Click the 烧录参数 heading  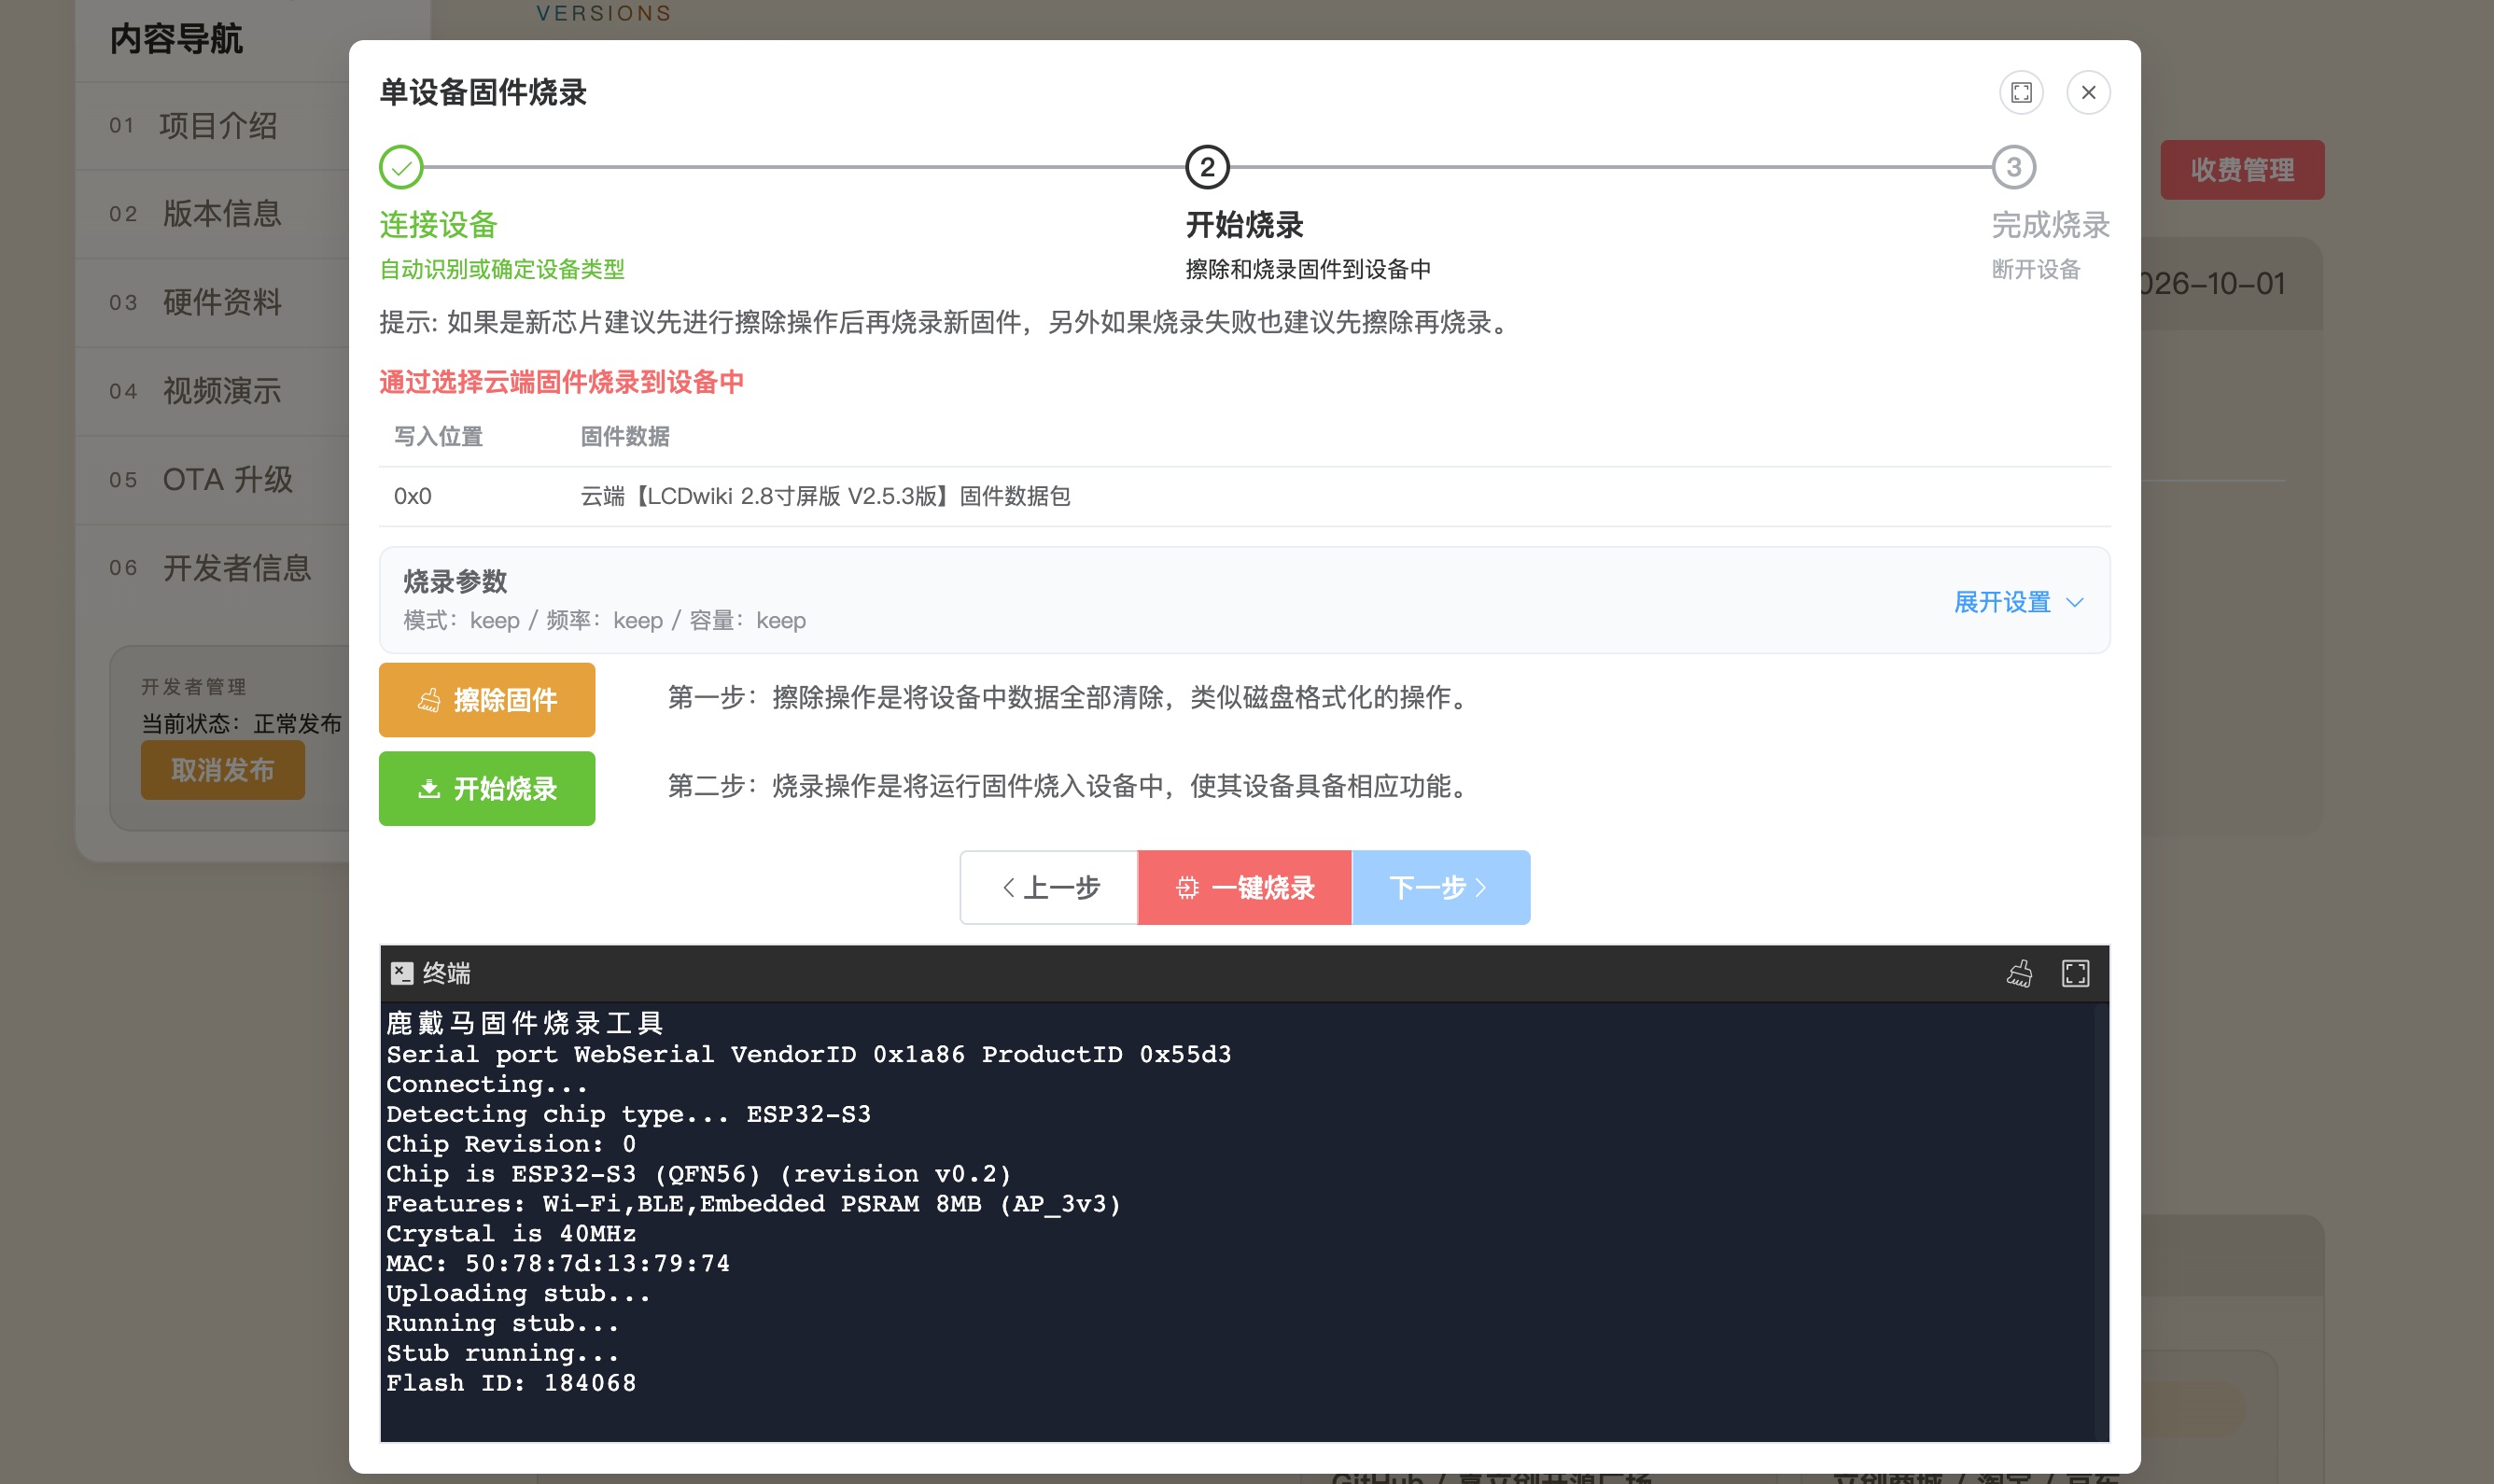(x=455, y=582)
